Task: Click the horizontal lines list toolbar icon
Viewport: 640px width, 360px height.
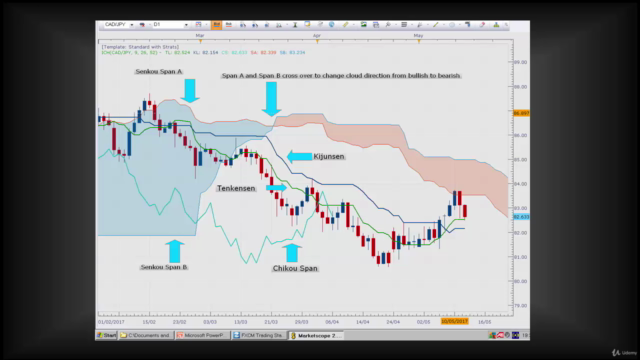Action: (404, 25)
